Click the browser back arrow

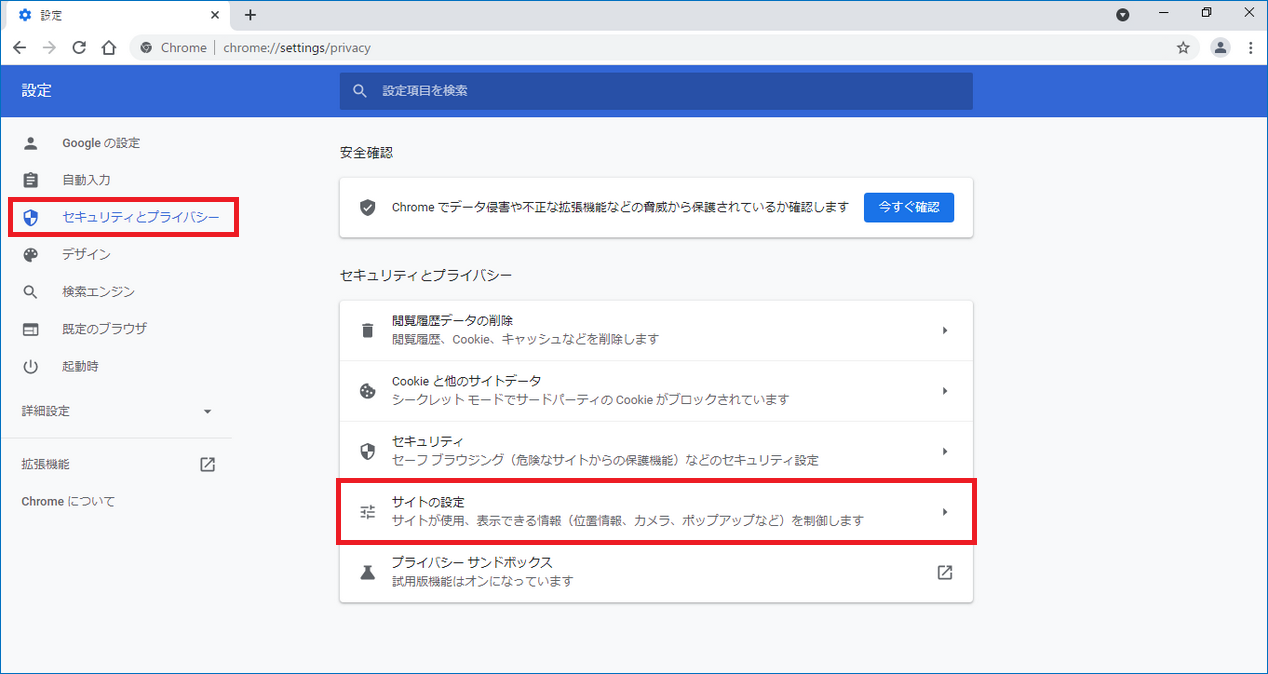coord(20,47)
